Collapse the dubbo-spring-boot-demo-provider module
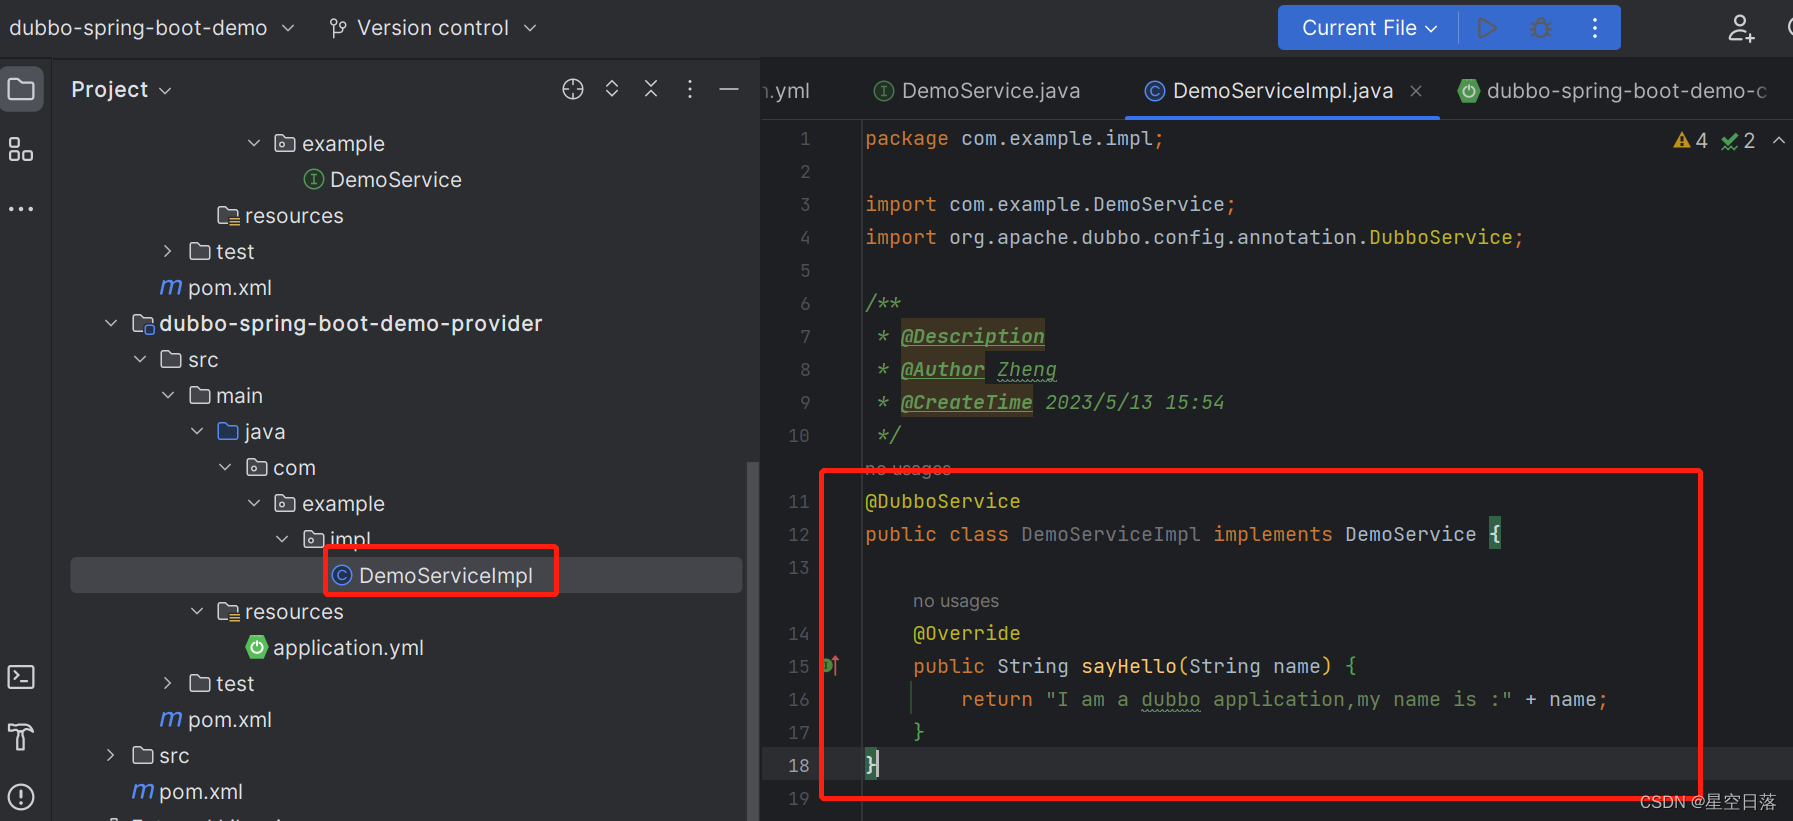 (111, 323)
